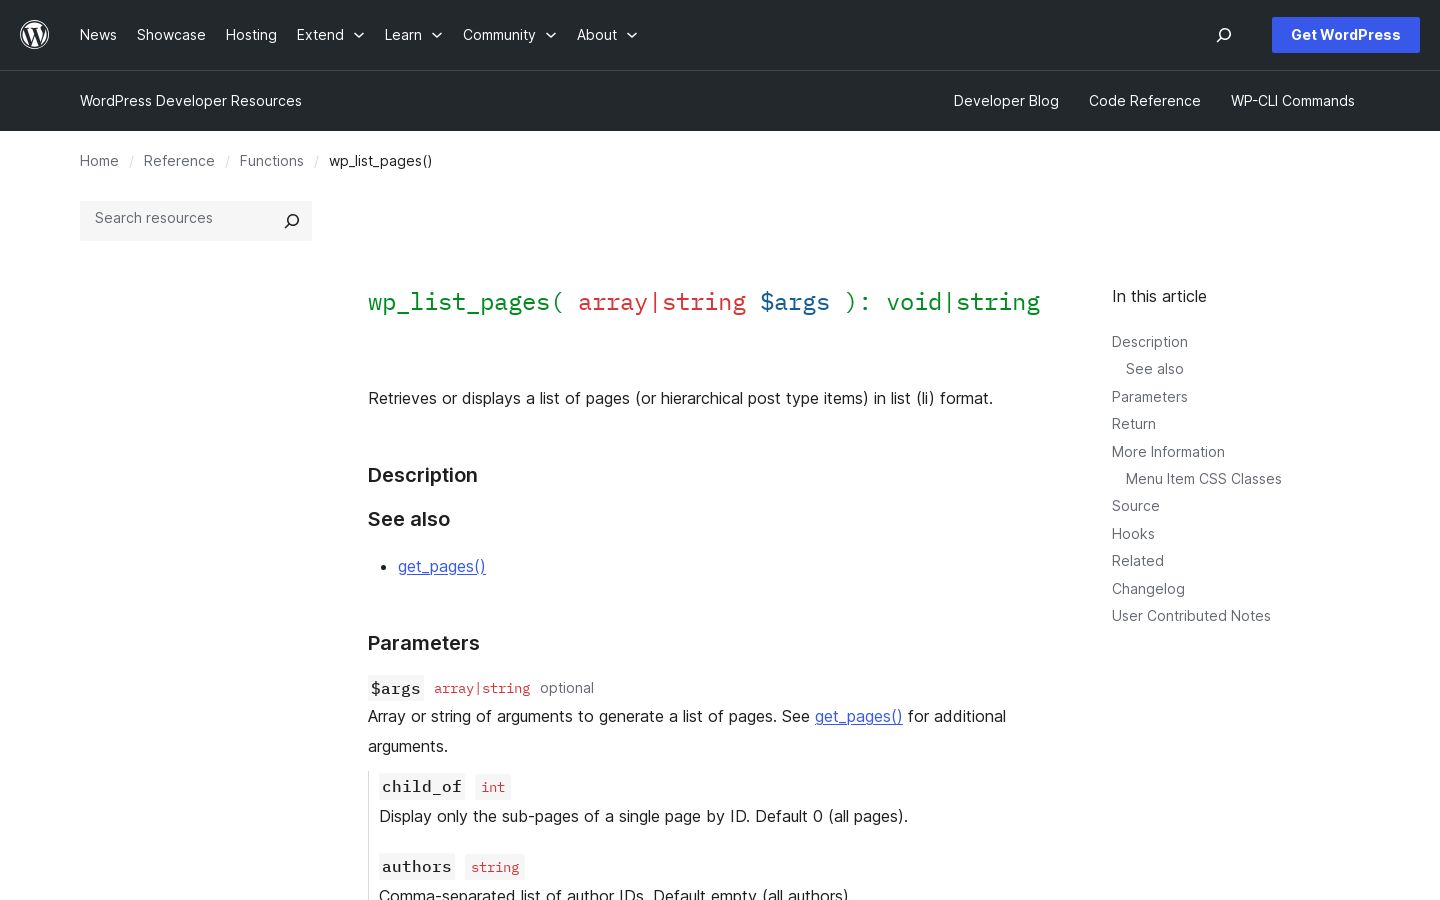Click the authors parameter name
Screen dimensions: 1440x900
(417, 866)
